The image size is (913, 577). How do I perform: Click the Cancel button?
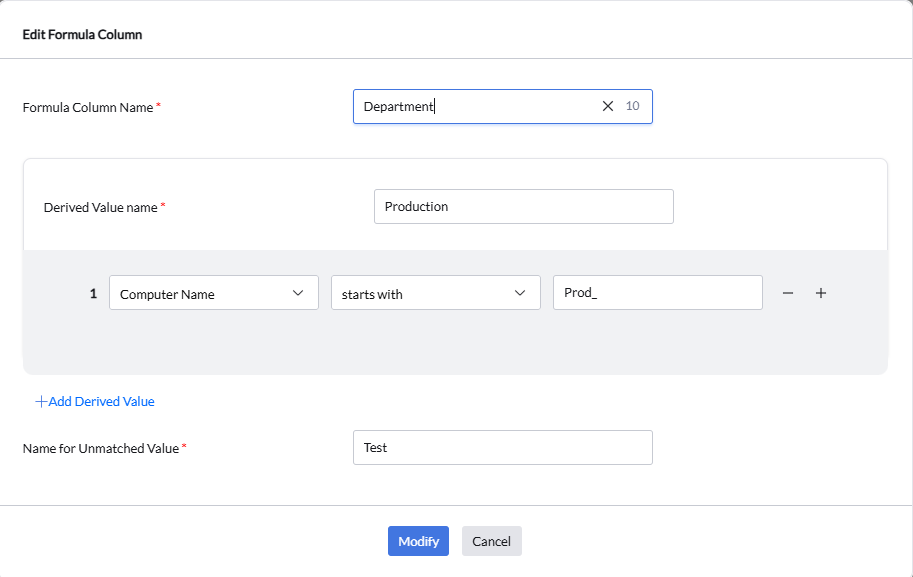click(491, 540)
